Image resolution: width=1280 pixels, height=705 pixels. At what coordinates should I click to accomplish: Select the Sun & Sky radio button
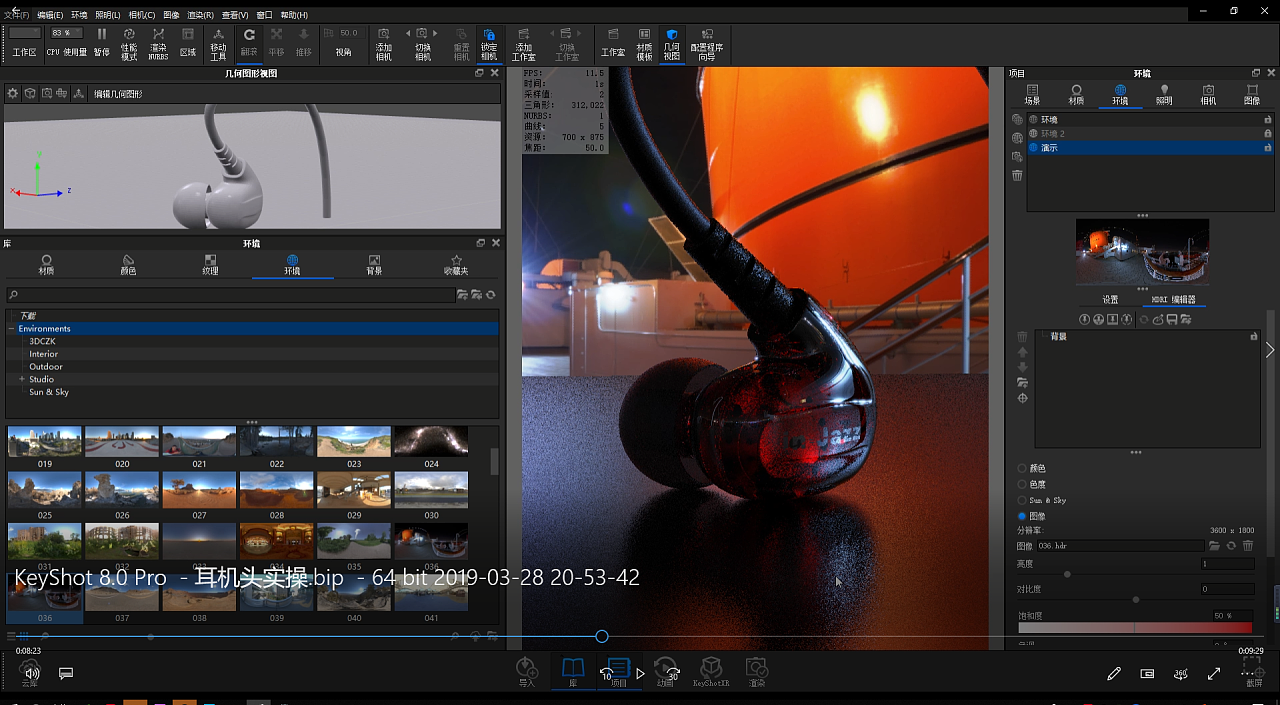point(1022,500)
